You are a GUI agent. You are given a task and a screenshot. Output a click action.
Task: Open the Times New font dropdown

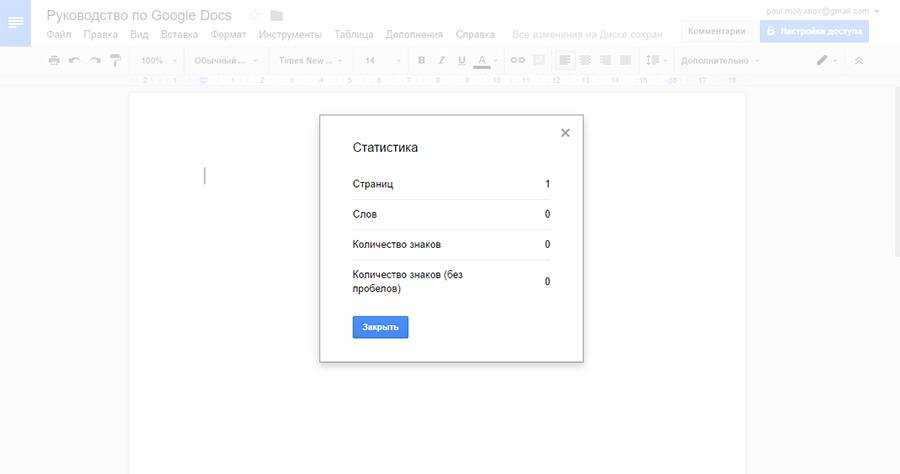tap(311, 60)
